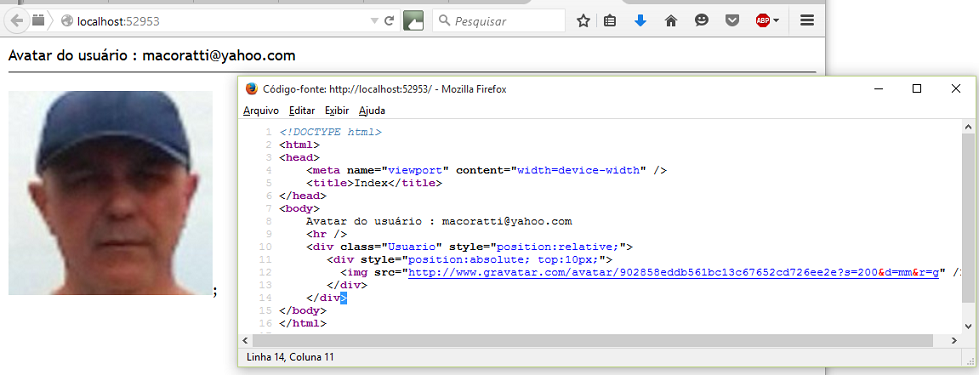Open the Exibir menu in source window
Image resolution: width=979 pixels, height=375 pixels.
tap(337, 111)
